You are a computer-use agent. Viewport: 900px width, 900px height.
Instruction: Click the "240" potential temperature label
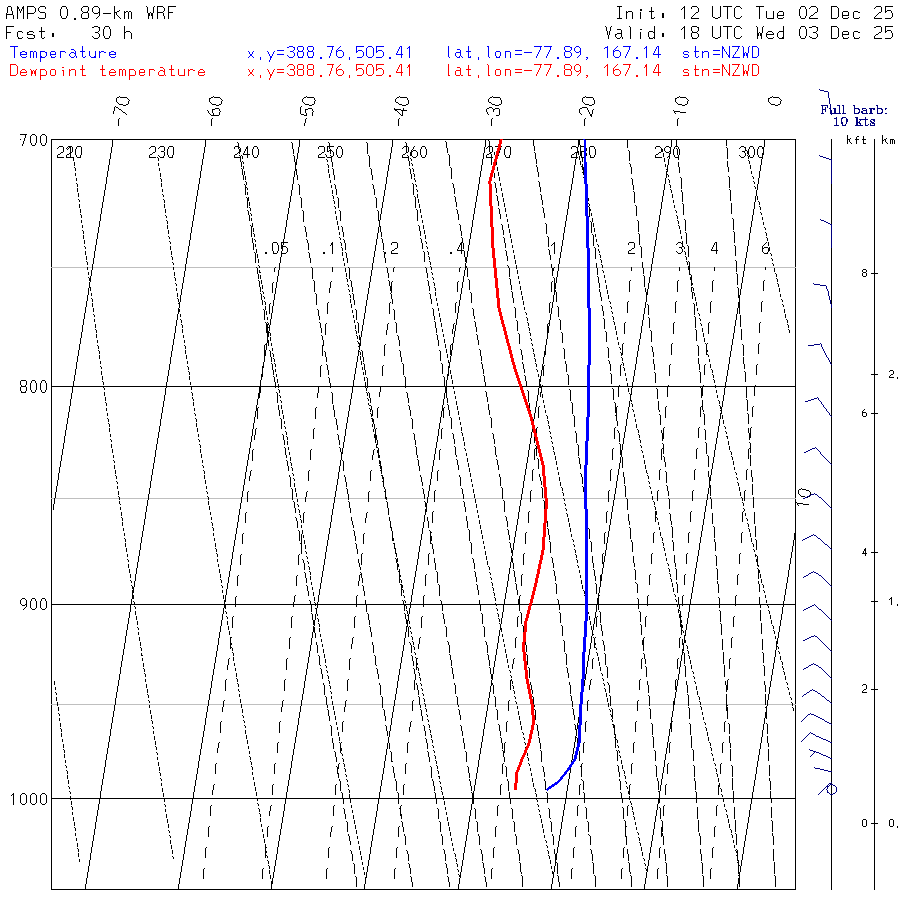pos(246,152)
